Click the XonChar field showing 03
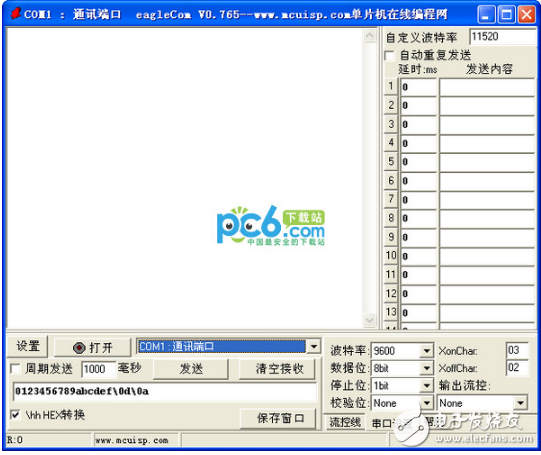541x455 pixels. 517,350
